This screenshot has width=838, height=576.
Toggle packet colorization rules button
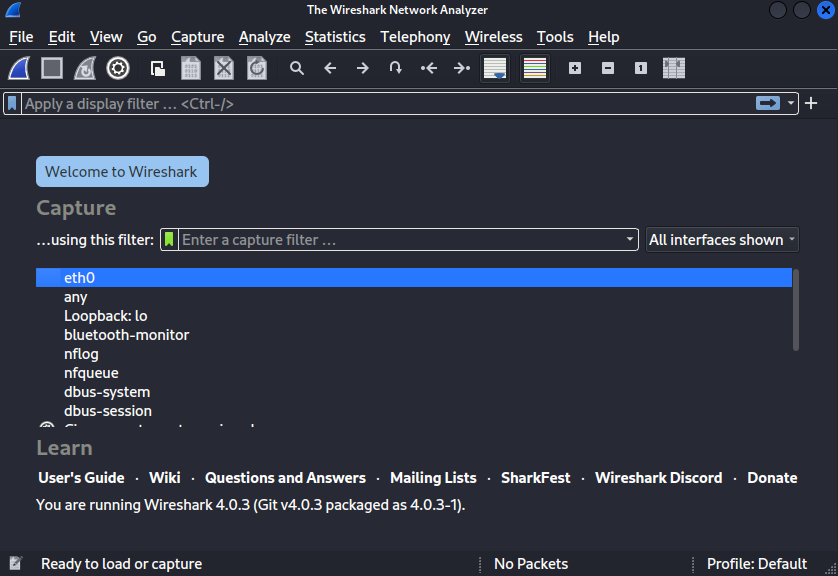535,68
